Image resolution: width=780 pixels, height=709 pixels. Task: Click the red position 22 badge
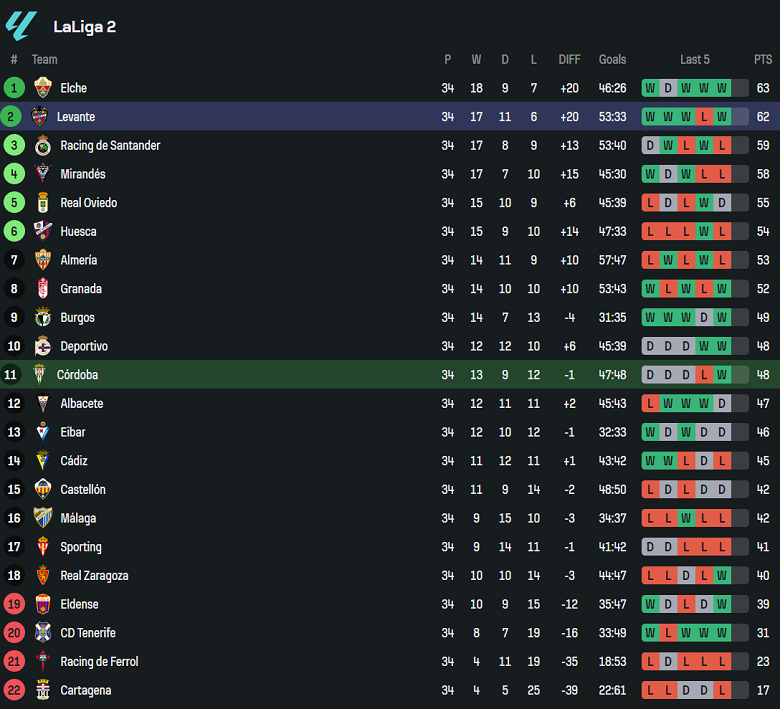[14, 690]
